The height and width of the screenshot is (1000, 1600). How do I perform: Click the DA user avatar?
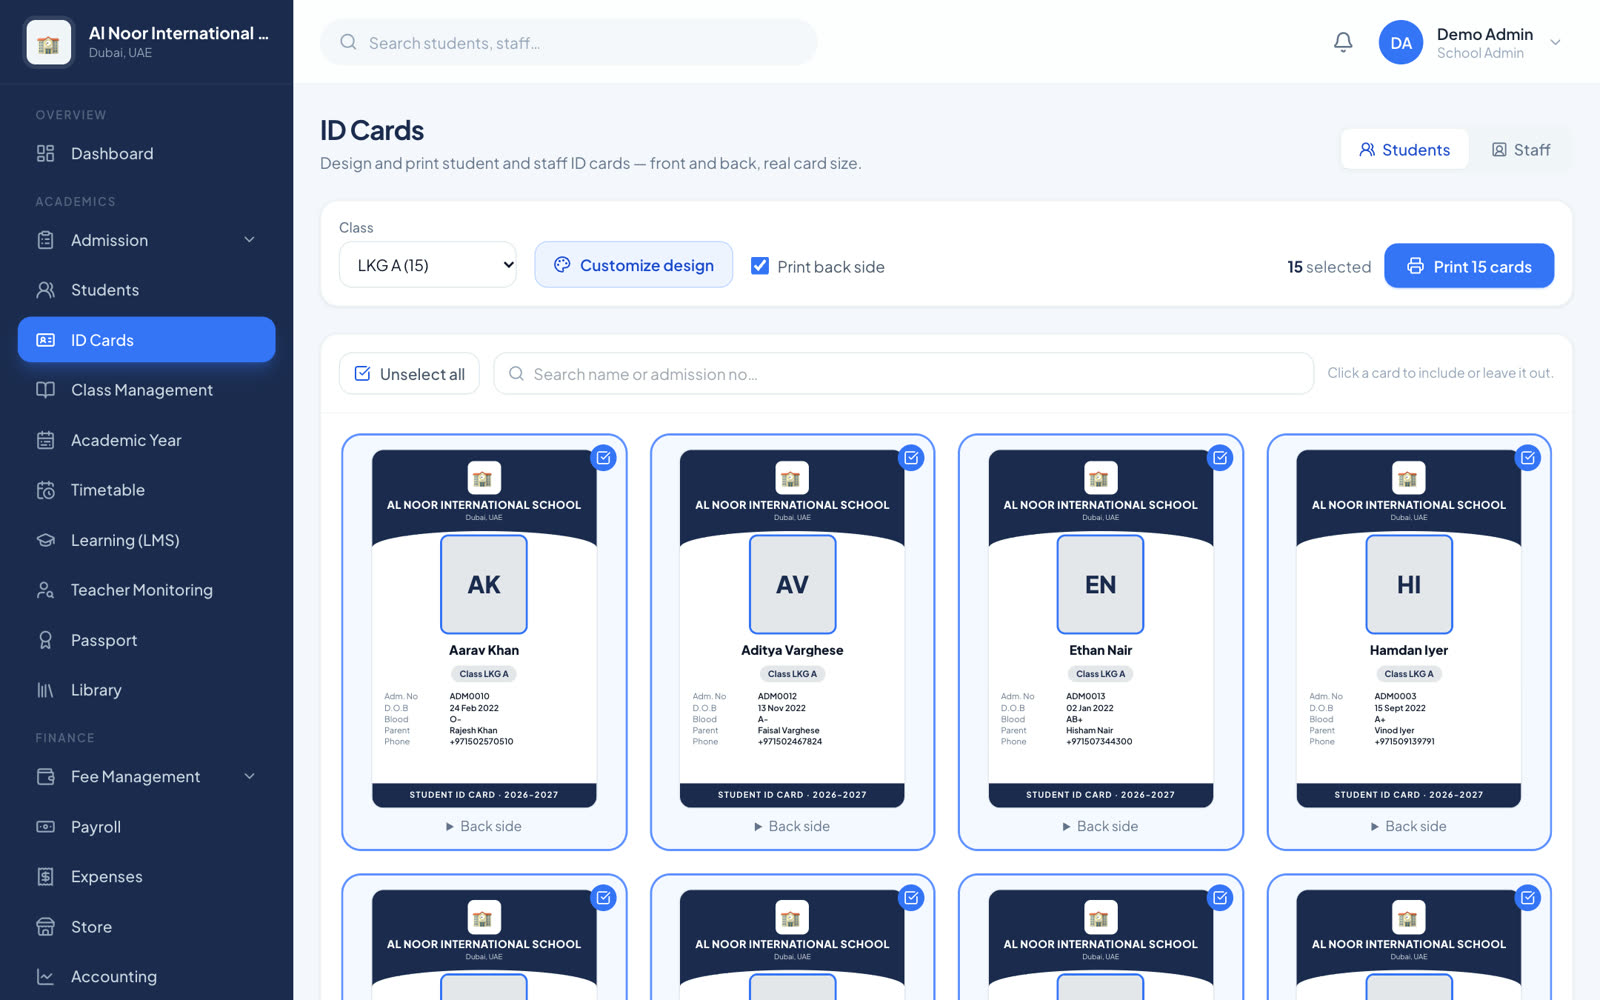tap(1401, 42)
